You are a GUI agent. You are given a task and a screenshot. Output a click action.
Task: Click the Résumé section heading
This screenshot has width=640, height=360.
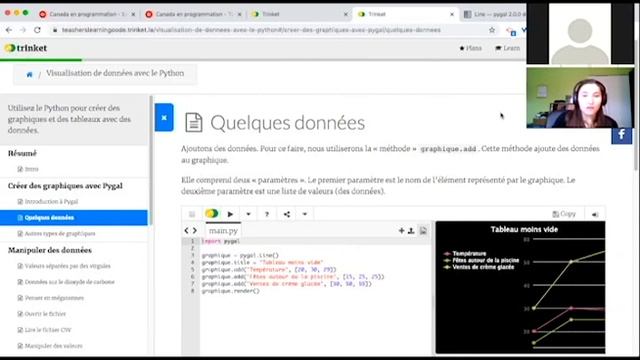click(22, 153)
